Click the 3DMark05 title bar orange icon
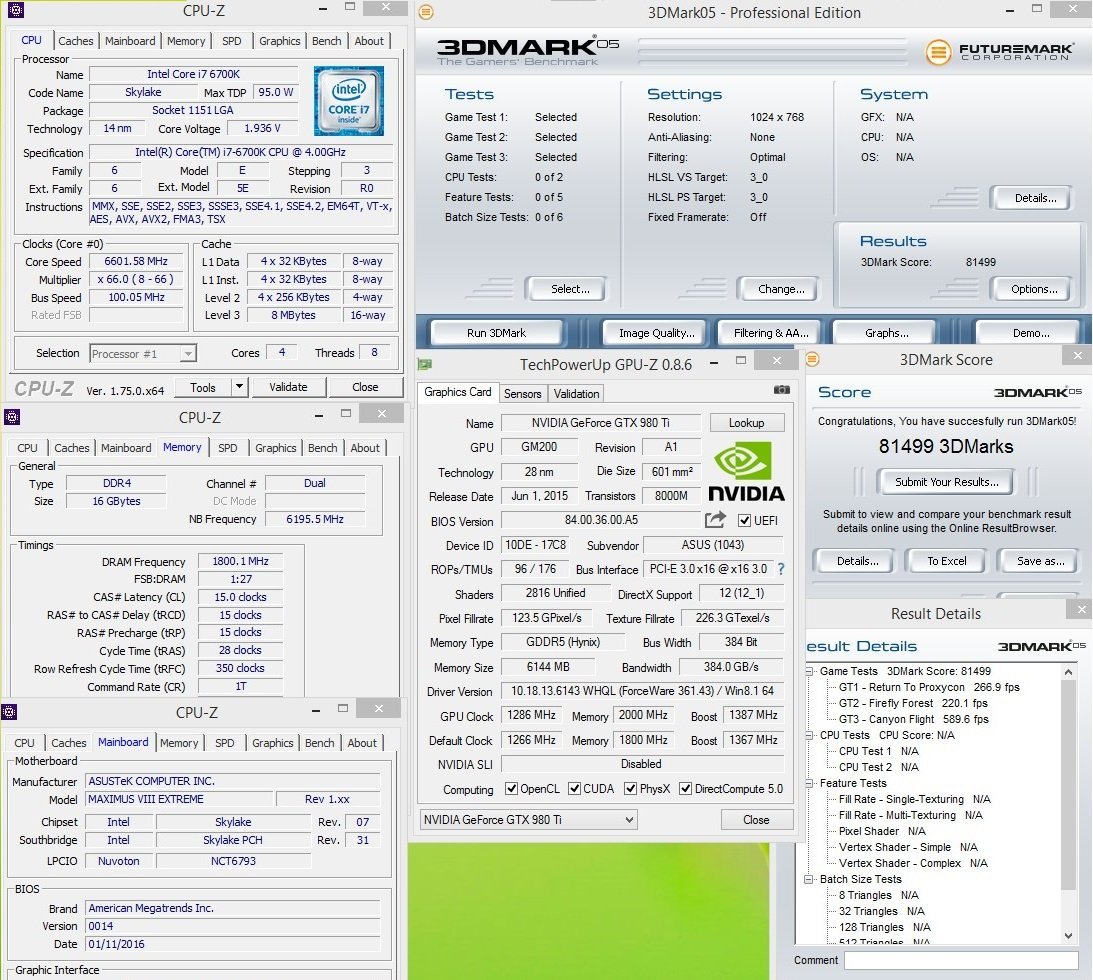 (426, 12)
